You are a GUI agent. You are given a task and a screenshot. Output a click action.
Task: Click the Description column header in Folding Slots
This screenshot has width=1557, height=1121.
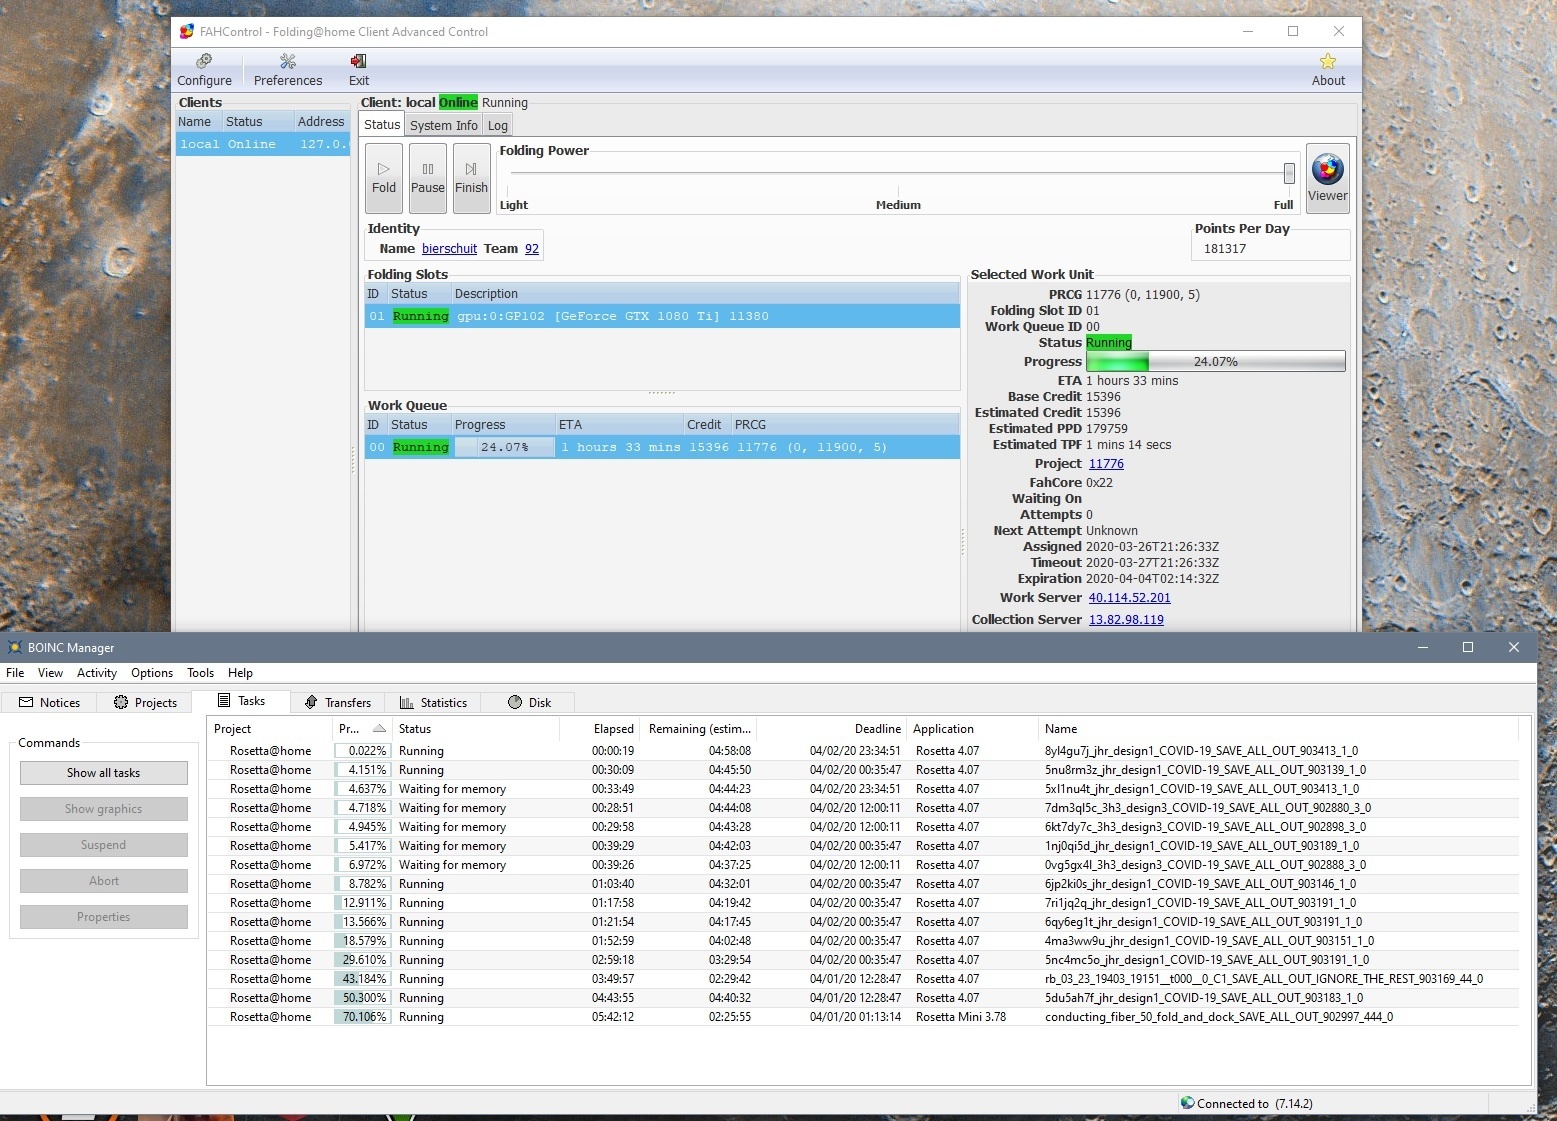pyautogui.click(x=706, y=294)
